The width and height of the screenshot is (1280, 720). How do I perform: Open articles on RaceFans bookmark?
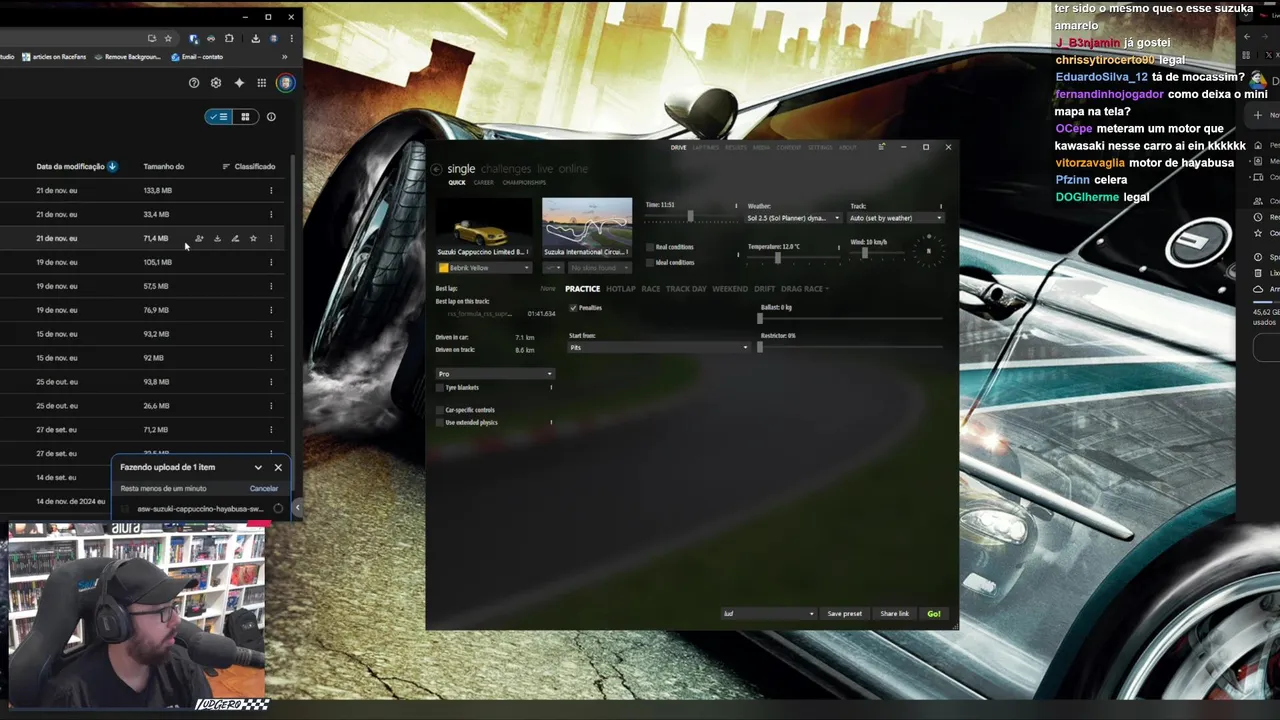pos(54,57)
